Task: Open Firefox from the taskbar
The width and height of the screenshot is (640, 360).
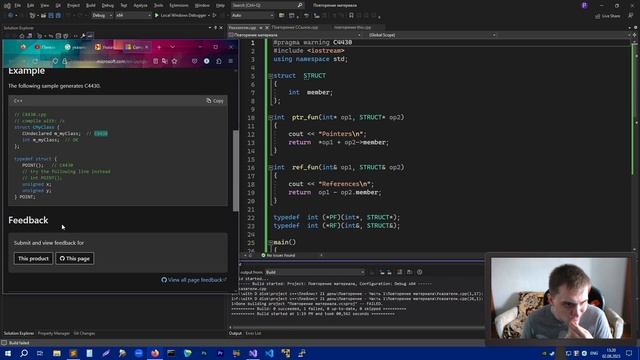Action: point(155,353)
